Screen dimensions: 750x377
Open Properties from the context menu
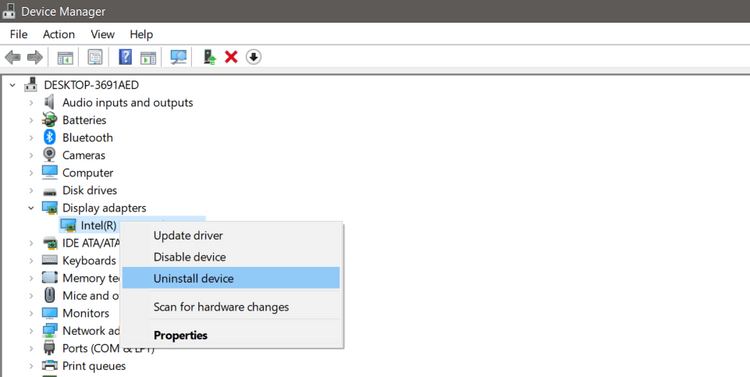231,335
